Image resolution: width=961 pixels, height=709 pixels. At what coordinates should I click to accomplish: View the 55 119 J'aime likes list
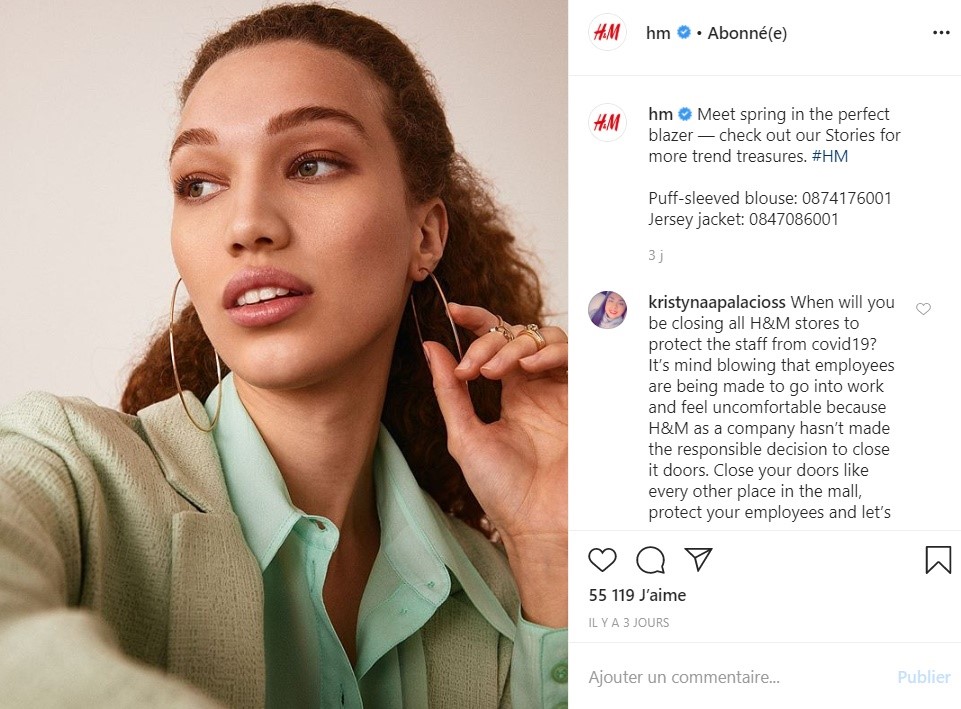pyautogui.click(x=637, y=595)
